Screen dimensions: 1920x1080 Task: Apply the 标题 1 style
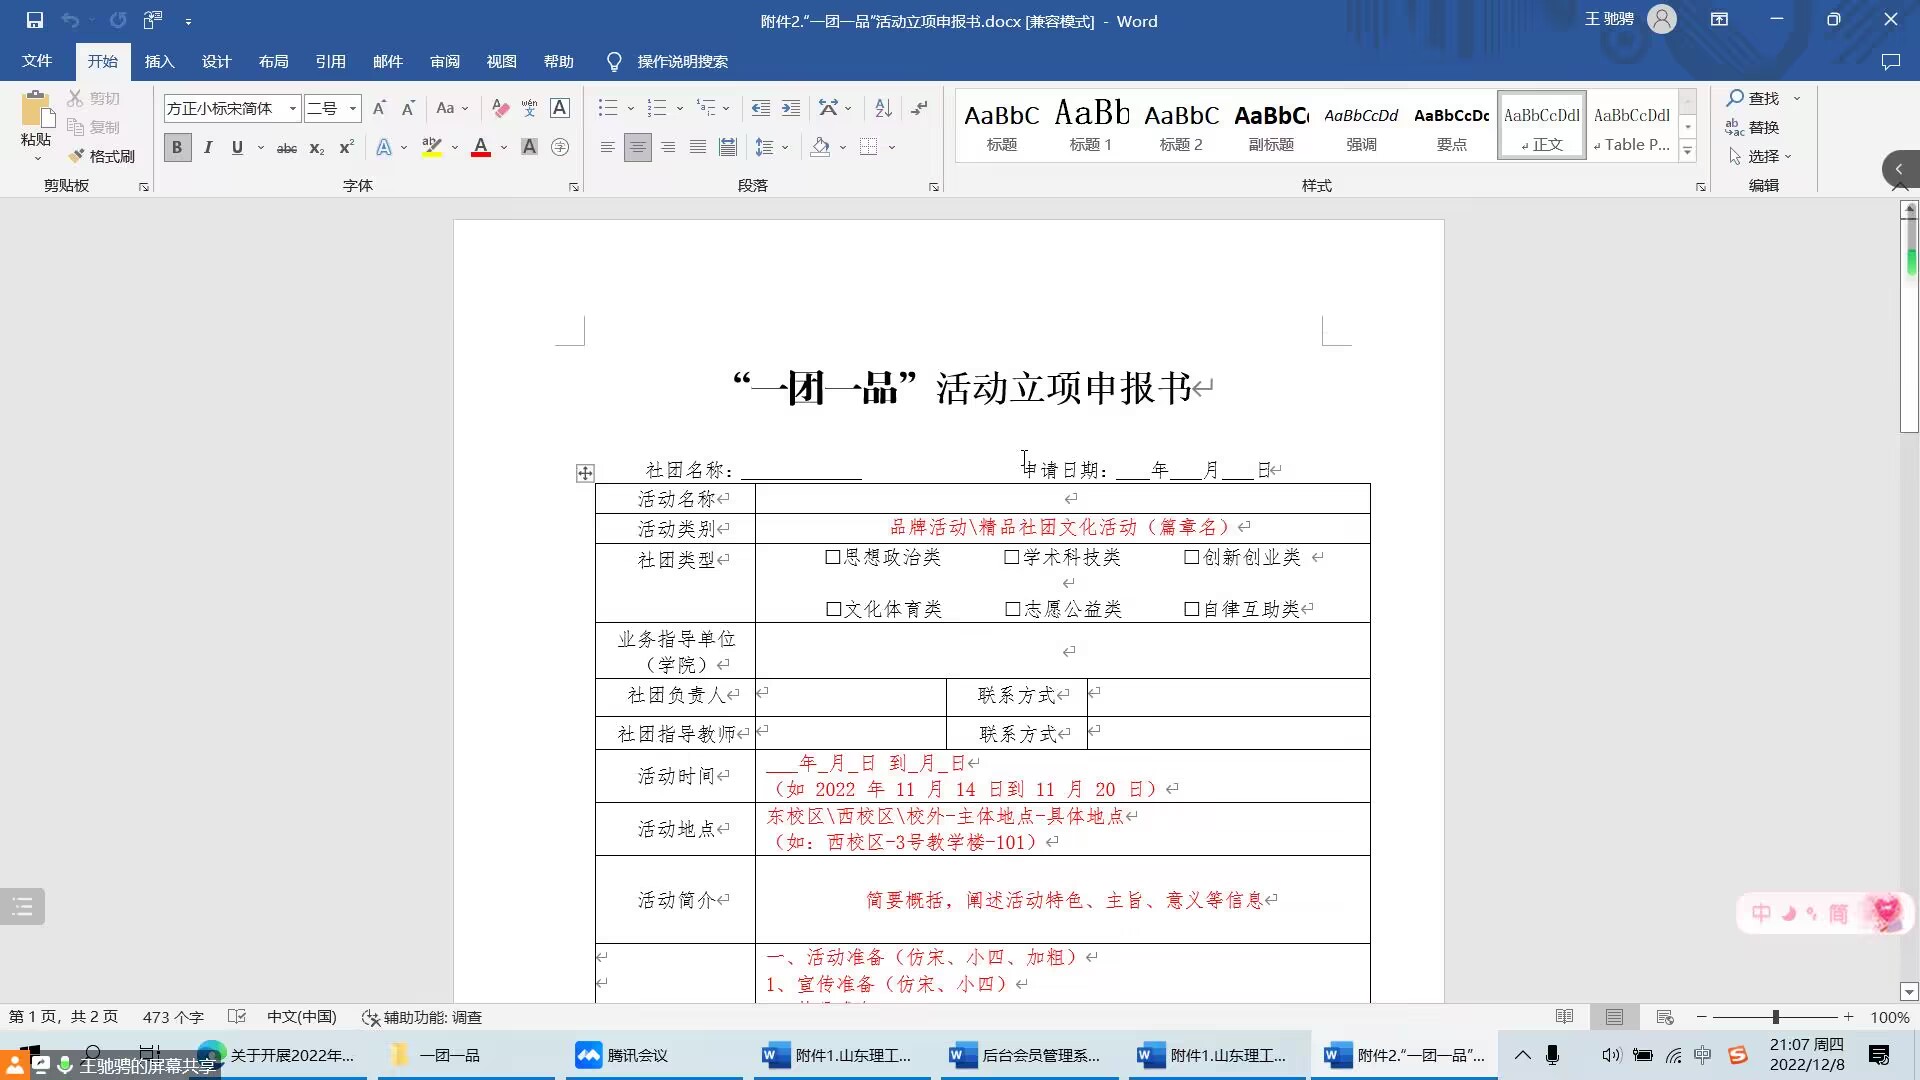click(1090, 126)
